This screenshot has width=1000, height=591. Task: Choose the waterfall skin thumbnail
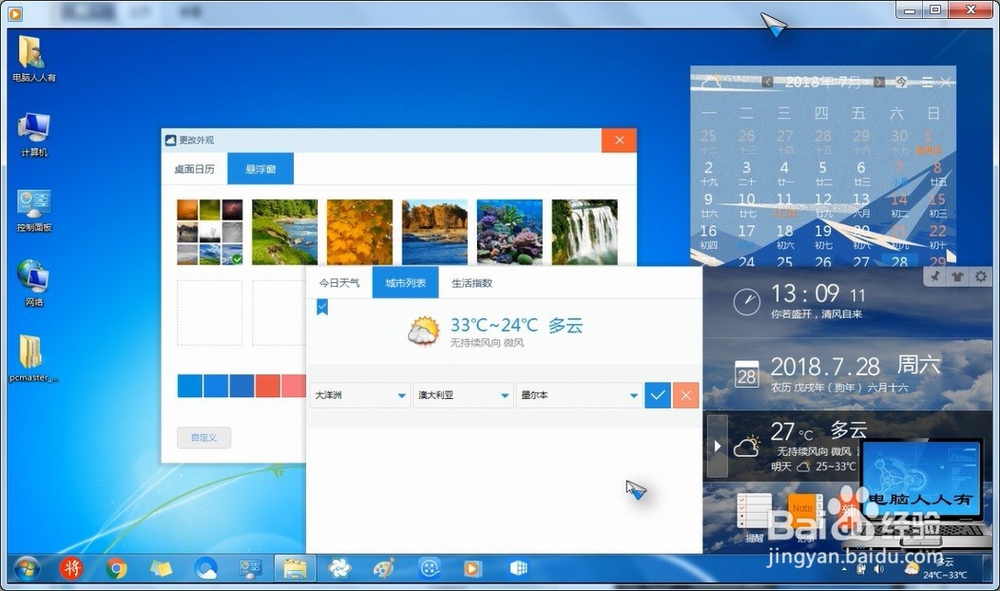point(584,232)
